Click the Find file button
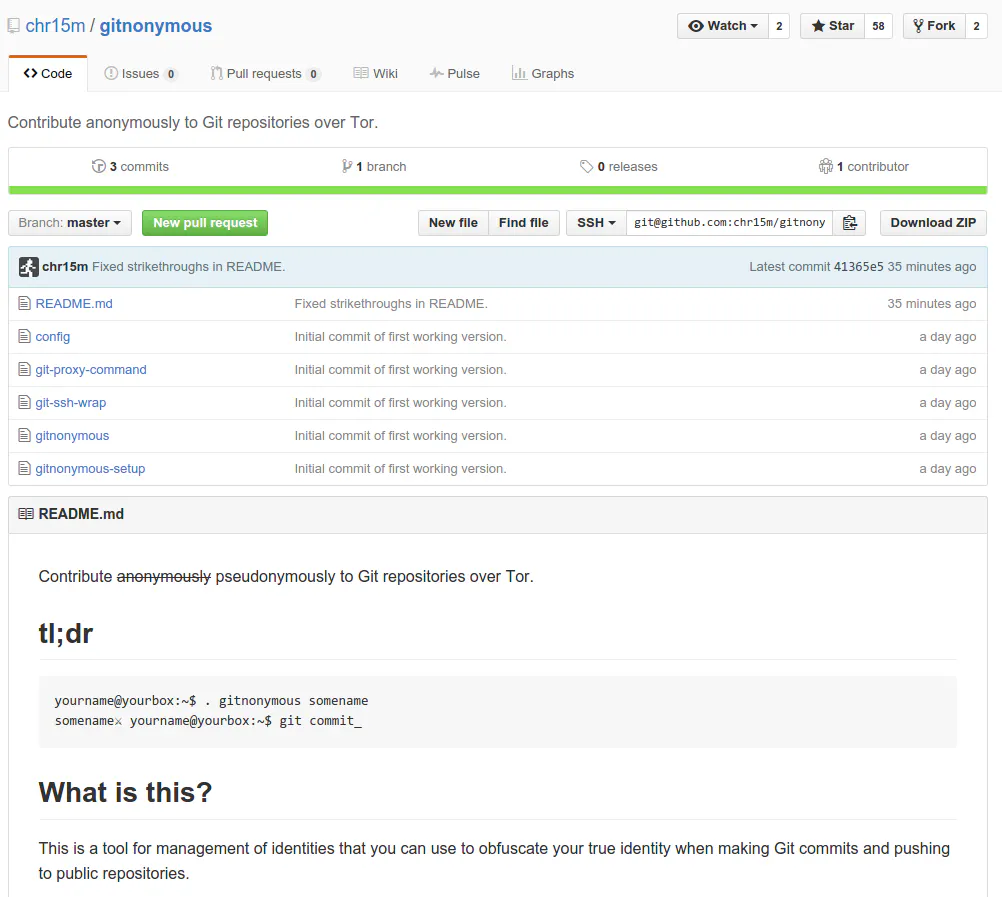This screenshot has width=1002, height=897. 523,223
